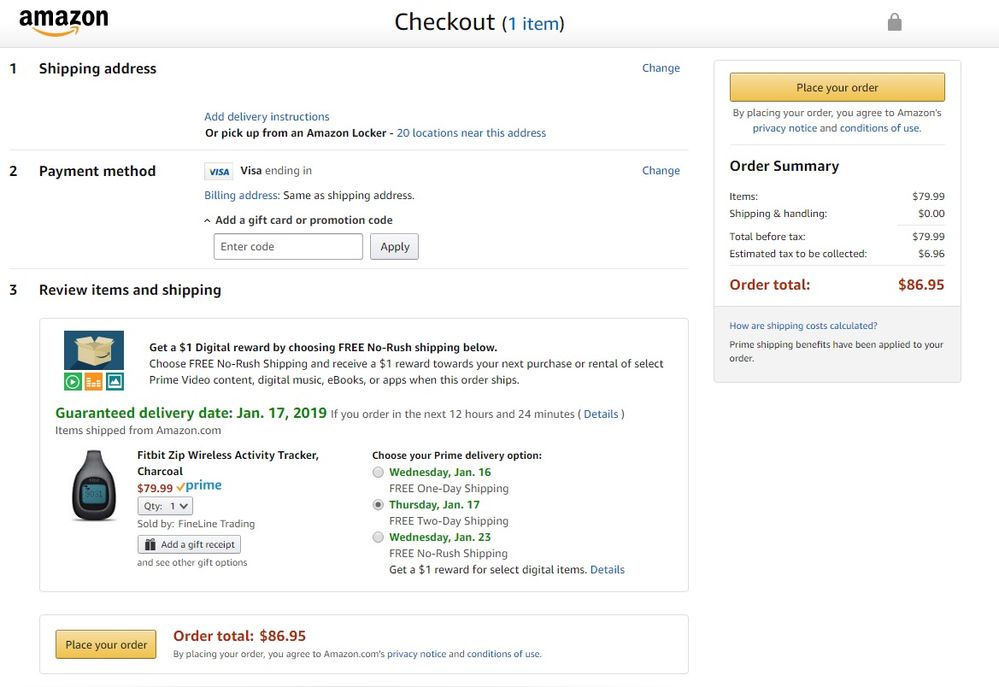The width and height of the screenshot is (999, 687).
Task: Click Guaranteed delivery date: Jan. 17, 2019
Action: pyautogui.click(x=191, y=413)
